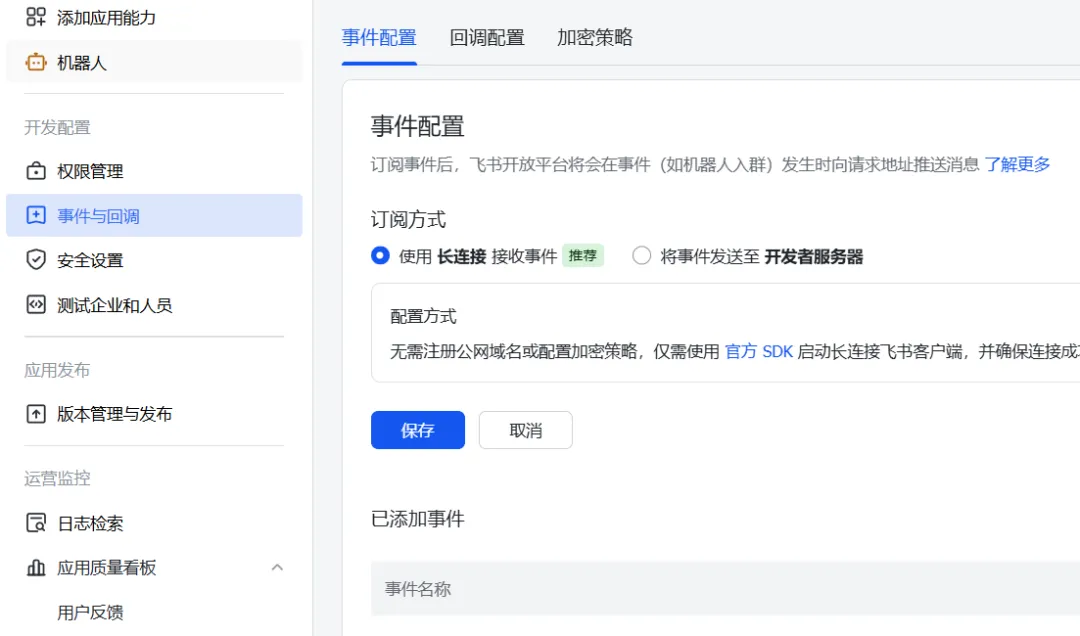Click the 日志检索 log search icon

tap(36, 522)
